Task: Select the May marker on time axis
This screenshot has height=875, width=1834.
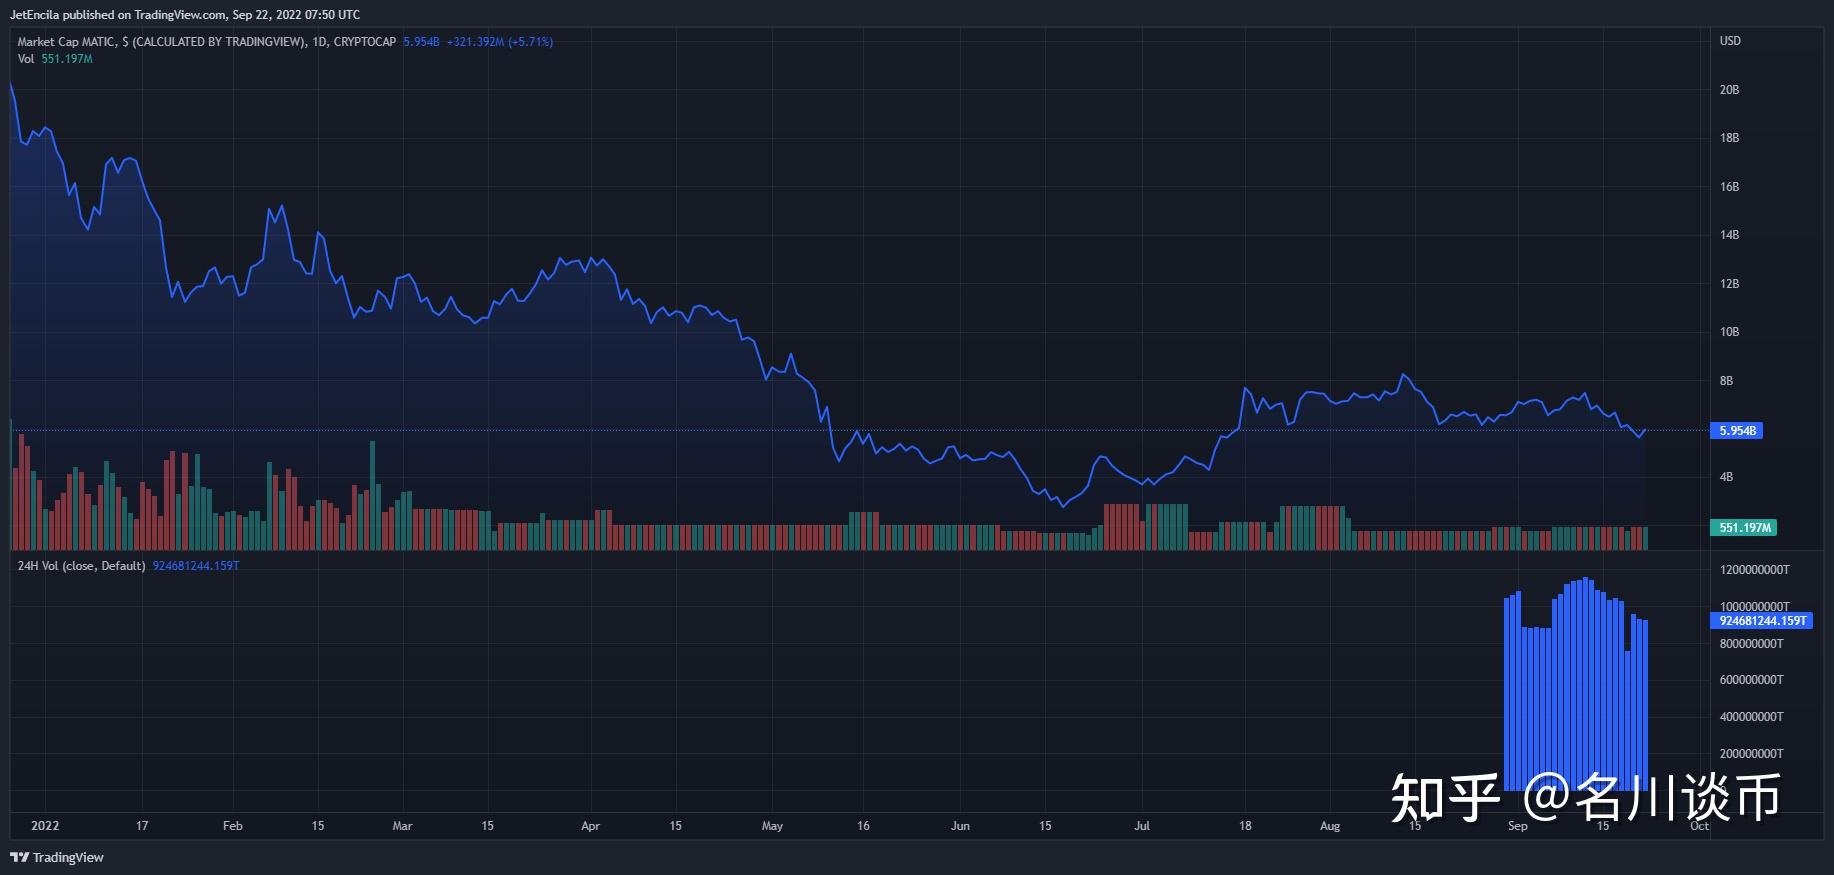Action: (x=772, y=826)
